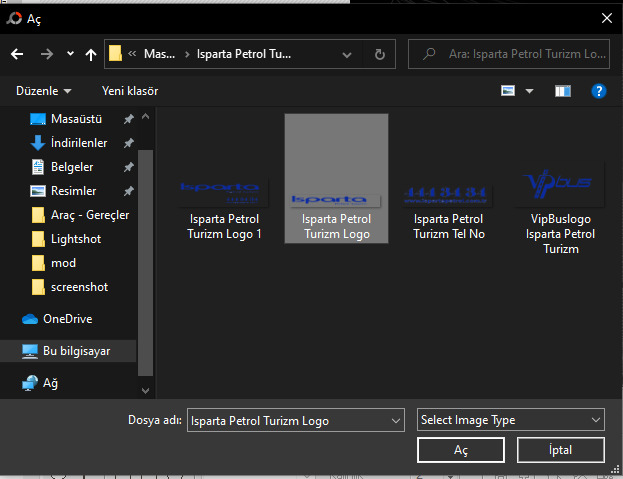
Task: Click the pin icon next to İndirilenler
Action: 128,143
